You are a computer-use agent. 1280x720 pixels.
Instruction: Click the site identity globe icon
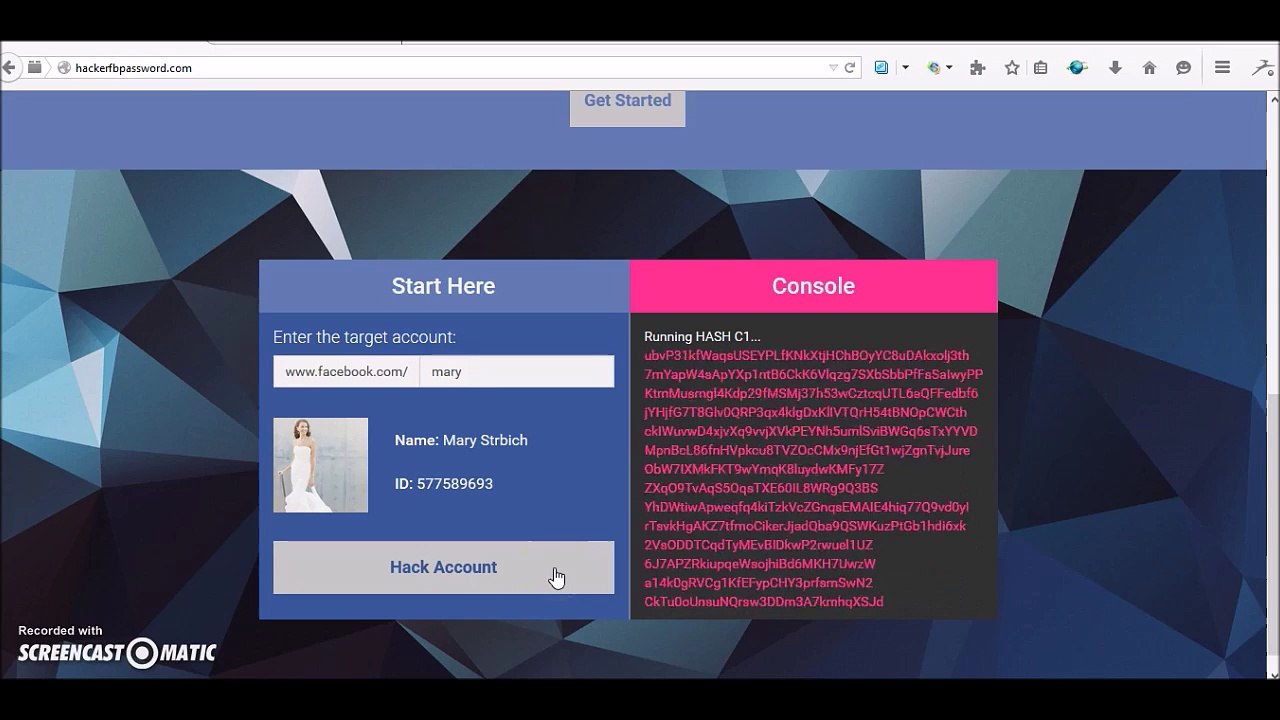tap(64, 68)
